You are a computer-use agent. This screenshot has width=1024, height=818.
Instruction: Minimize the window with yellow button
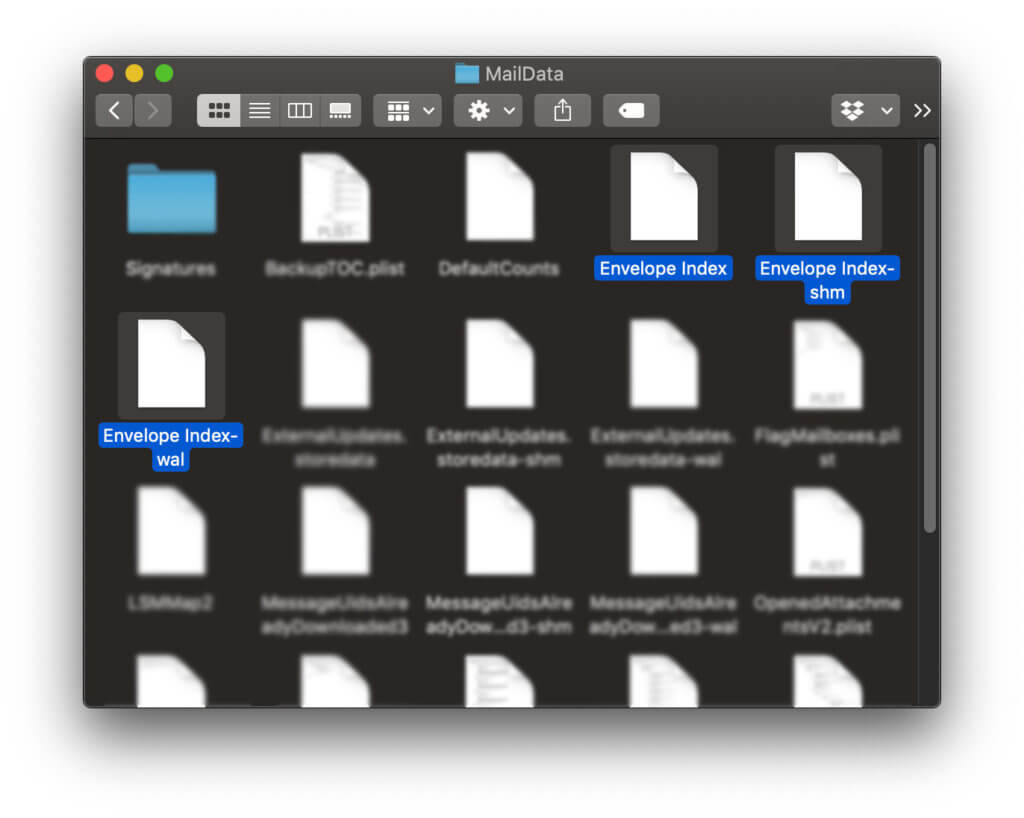(x=135, y=73)
